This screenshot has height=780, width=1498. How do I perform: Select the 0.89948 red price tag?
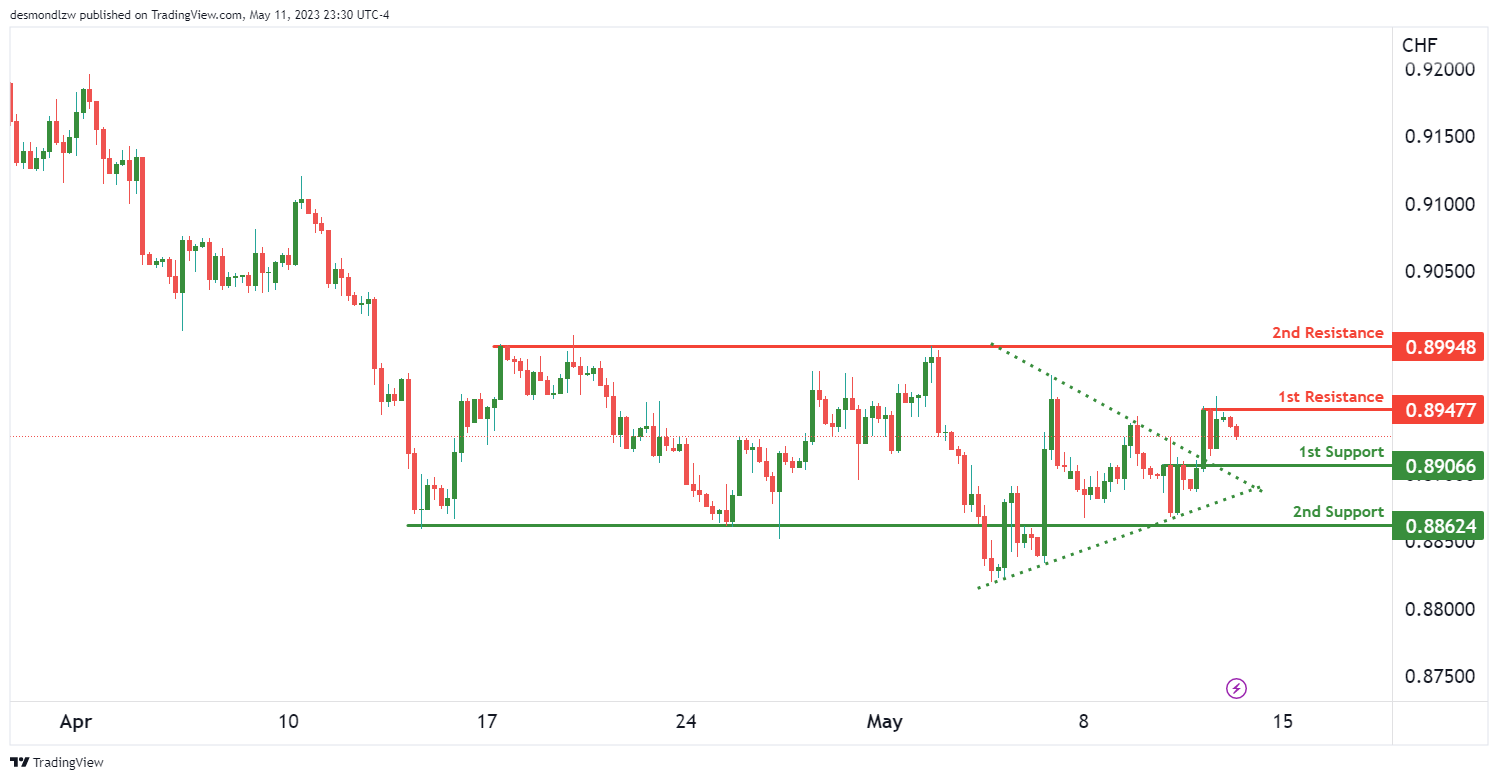point(1437,348)
